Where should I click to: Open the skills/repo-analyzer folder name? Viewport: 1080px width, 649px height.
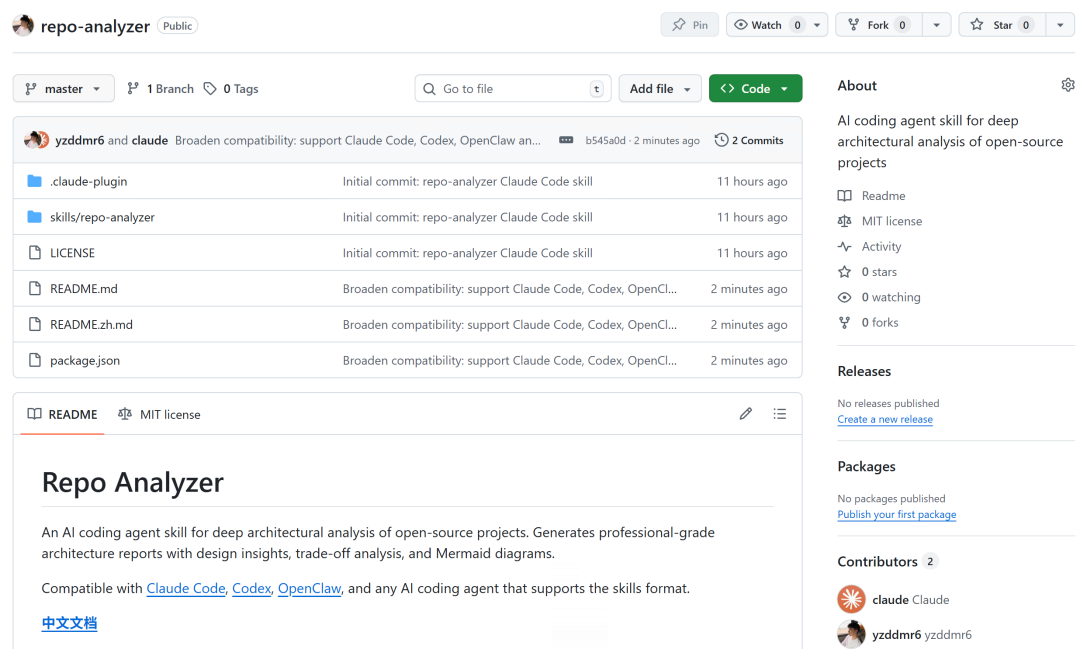(102, 217)
